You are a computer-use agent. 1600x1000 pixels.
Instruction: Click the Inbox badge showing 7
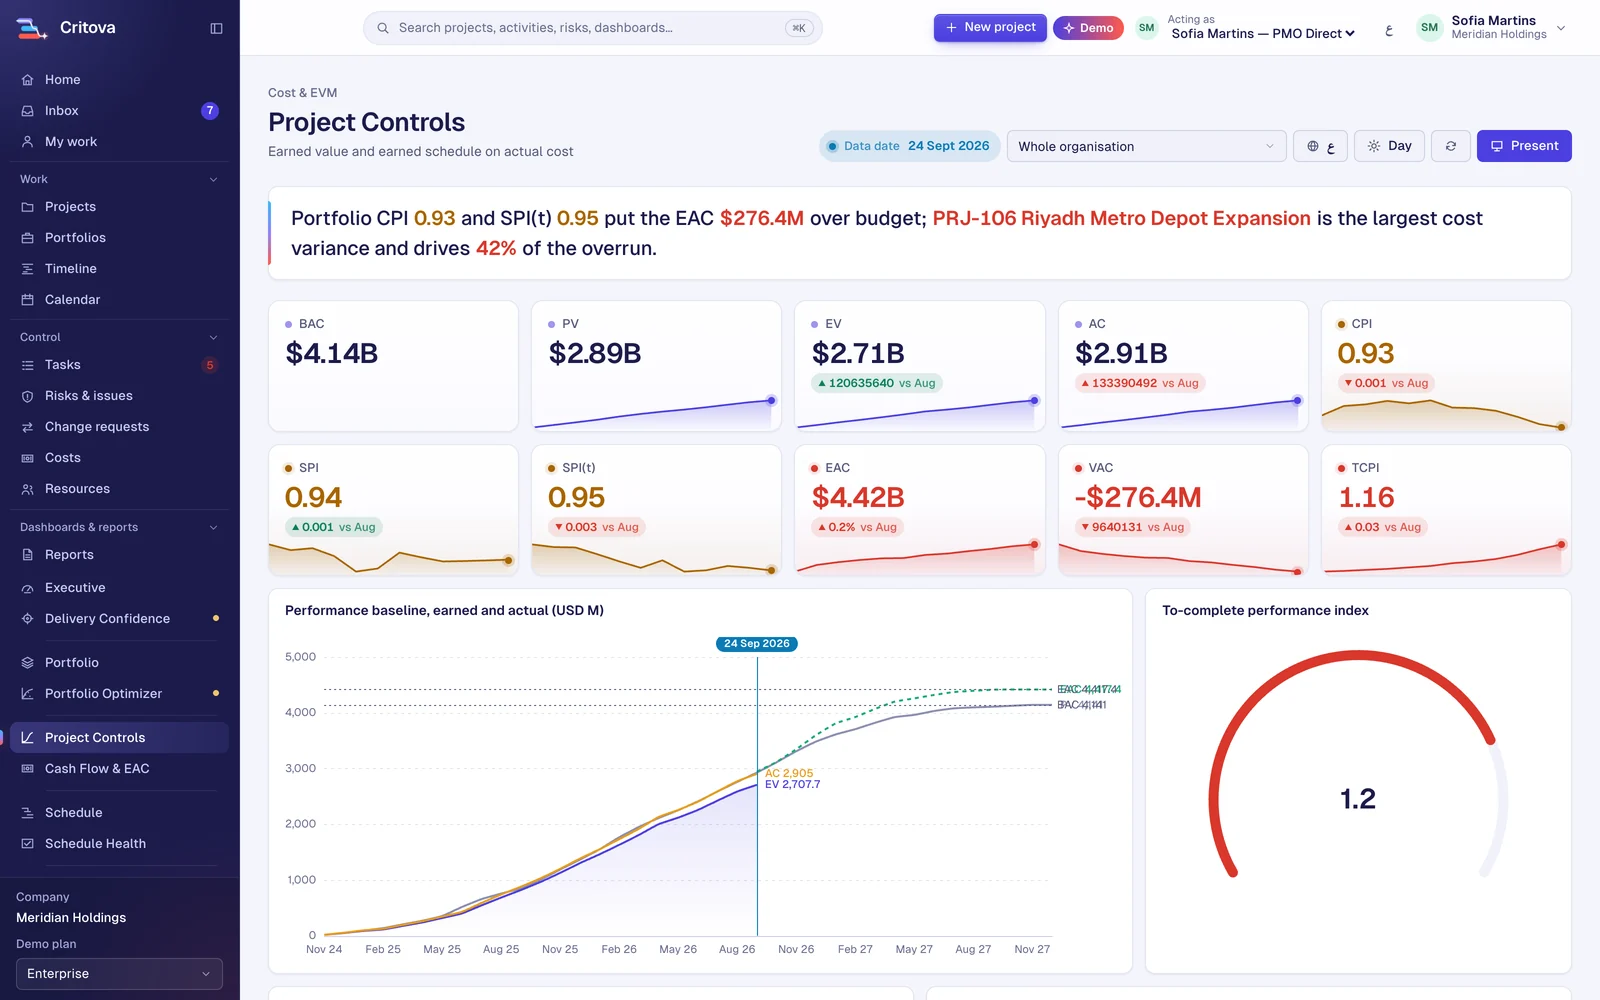point(210,111)
